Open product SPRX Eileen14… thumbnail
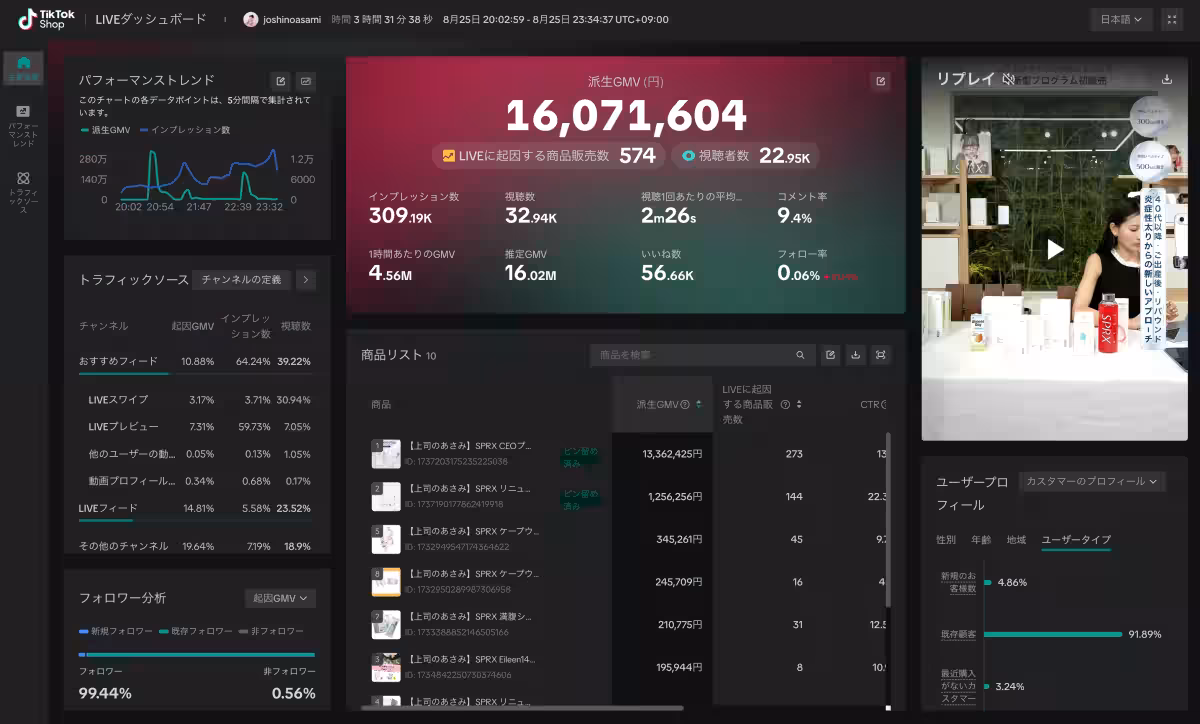1200x724 pixels. click(386, 668)
